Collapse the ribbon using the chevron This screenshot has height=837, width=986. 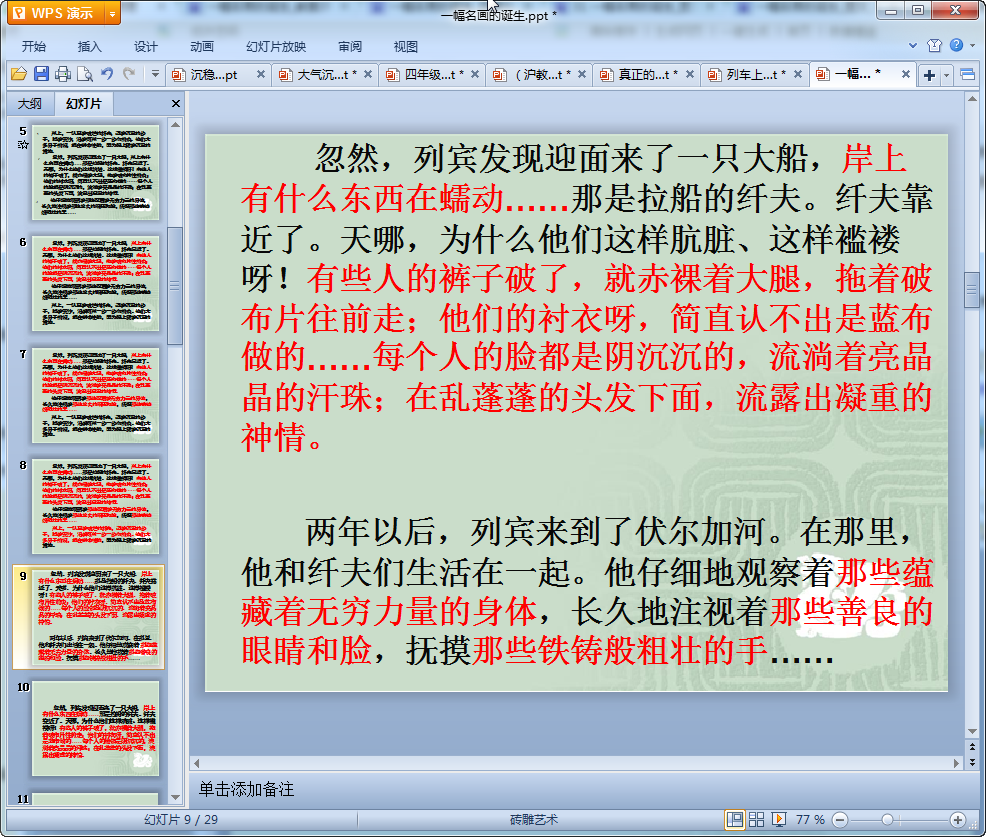(x=913, y=45)
